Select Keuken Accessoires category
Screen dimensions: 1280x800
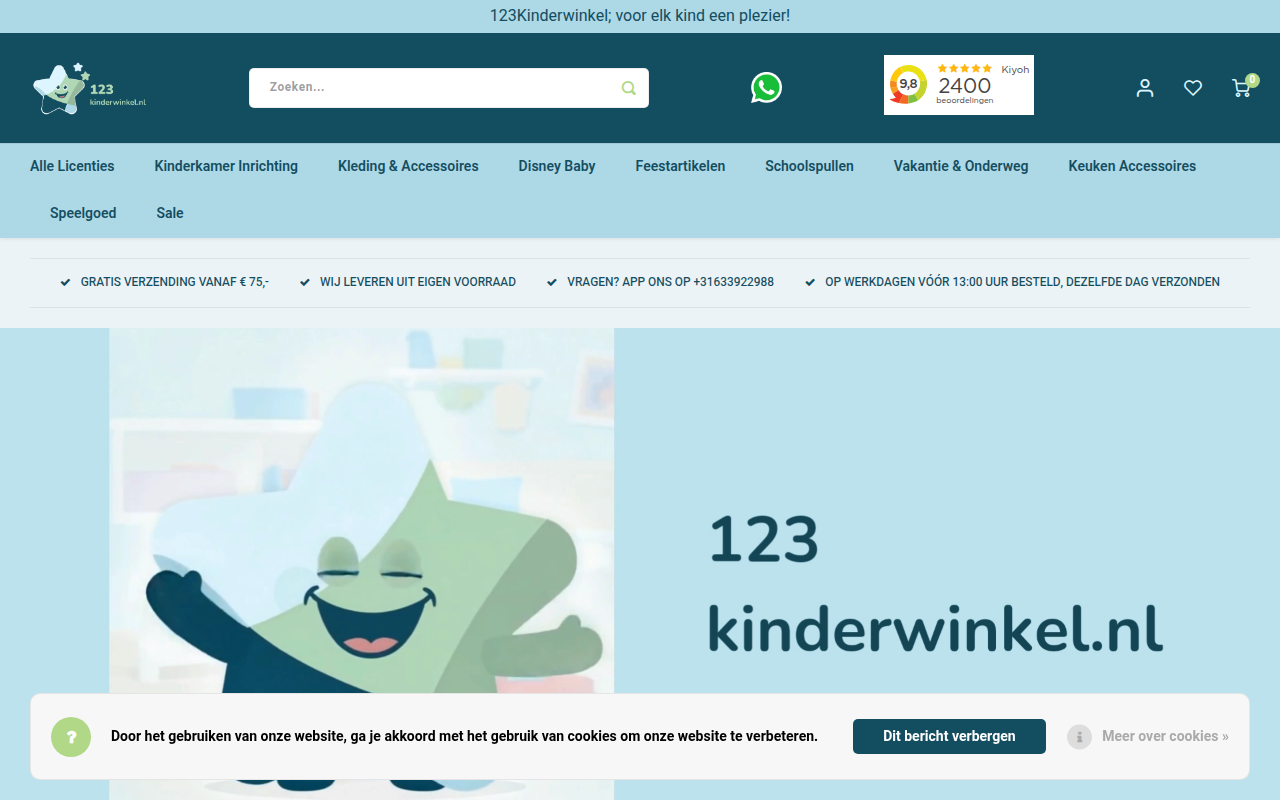coord(1132,166)
